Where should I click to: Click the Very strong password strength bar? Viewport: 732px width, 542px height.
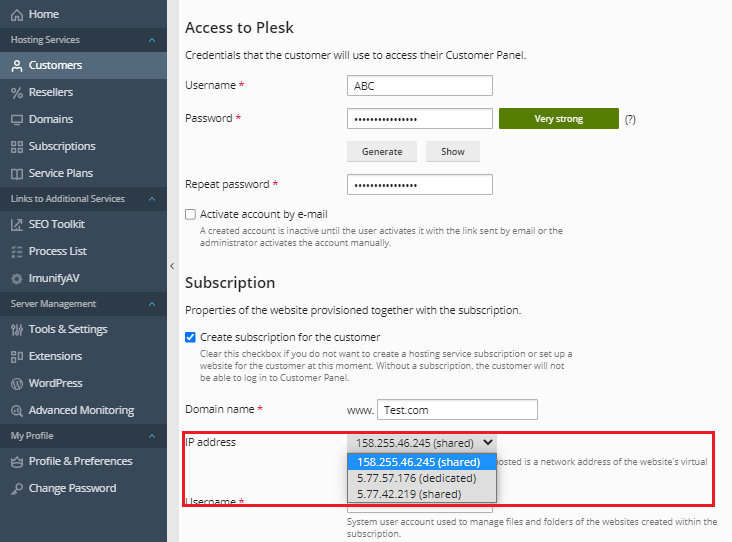[x=558, y=119]
